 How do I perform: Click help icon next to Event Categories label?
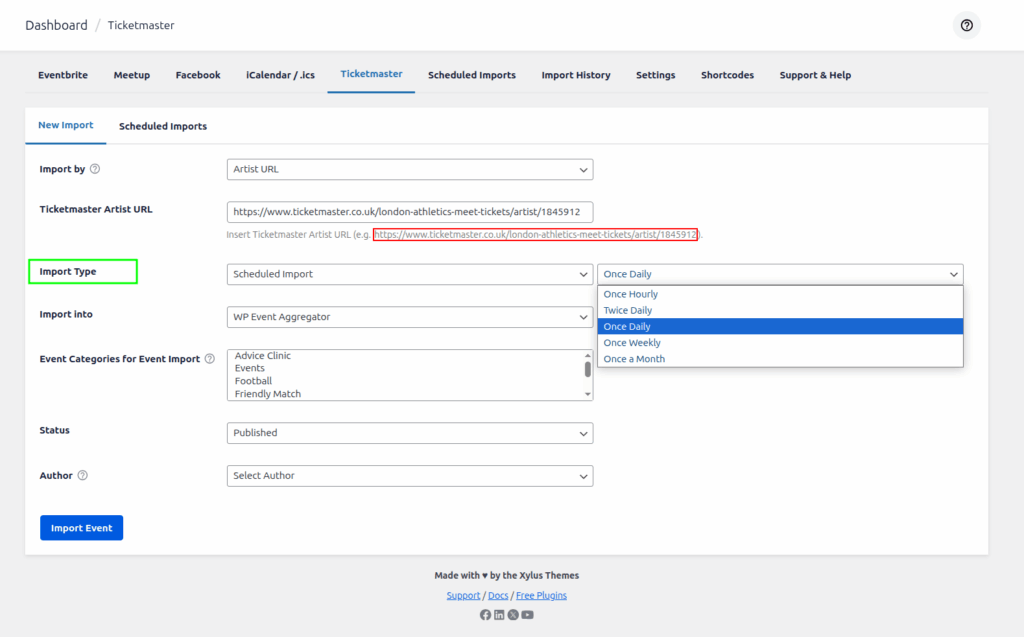(x=209, y=359)
